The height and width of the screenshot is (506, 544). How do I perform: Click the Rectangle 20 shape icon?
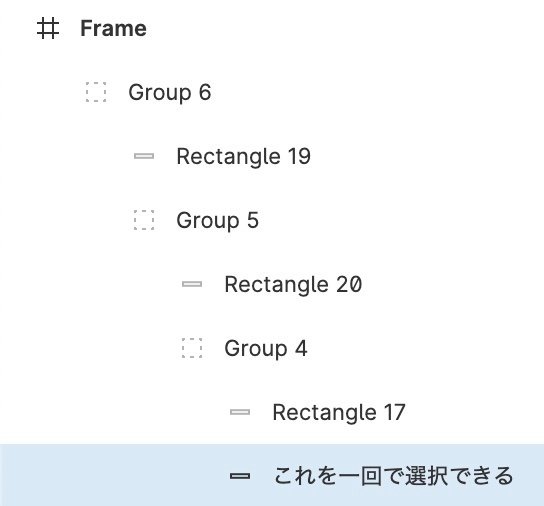[x=192, y=284]
